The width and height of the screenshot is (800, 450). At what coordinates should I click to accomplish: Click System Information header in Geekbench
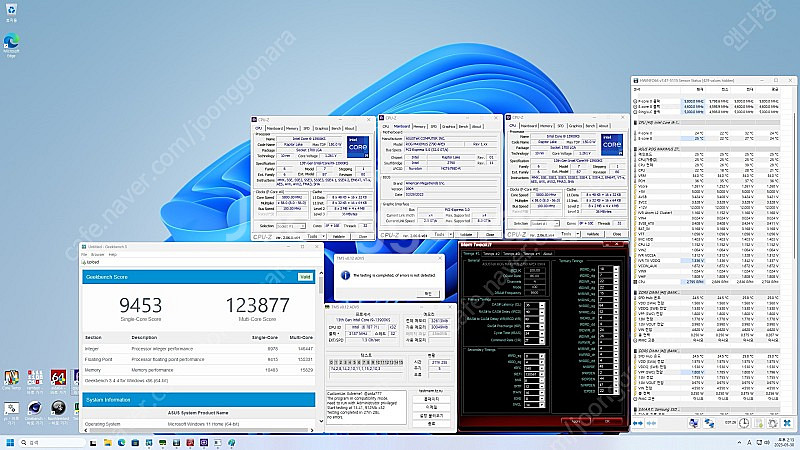(x=198, y=399)
